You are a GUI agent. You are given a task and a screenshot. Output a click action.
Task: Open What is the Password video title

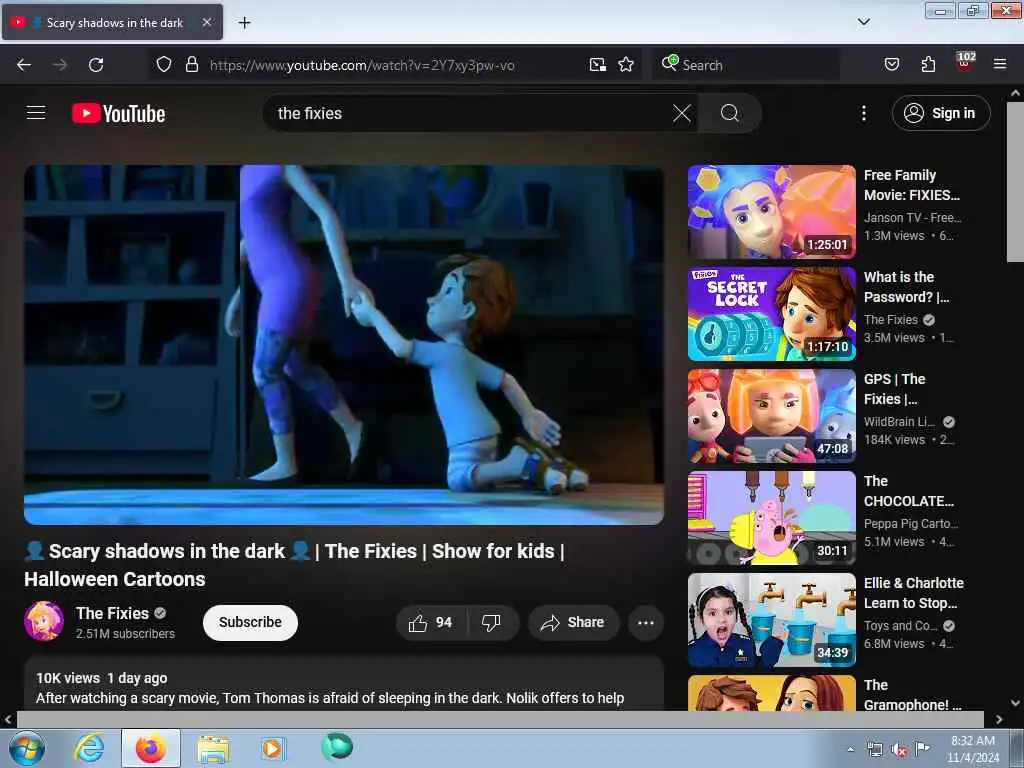pos(906,287)
